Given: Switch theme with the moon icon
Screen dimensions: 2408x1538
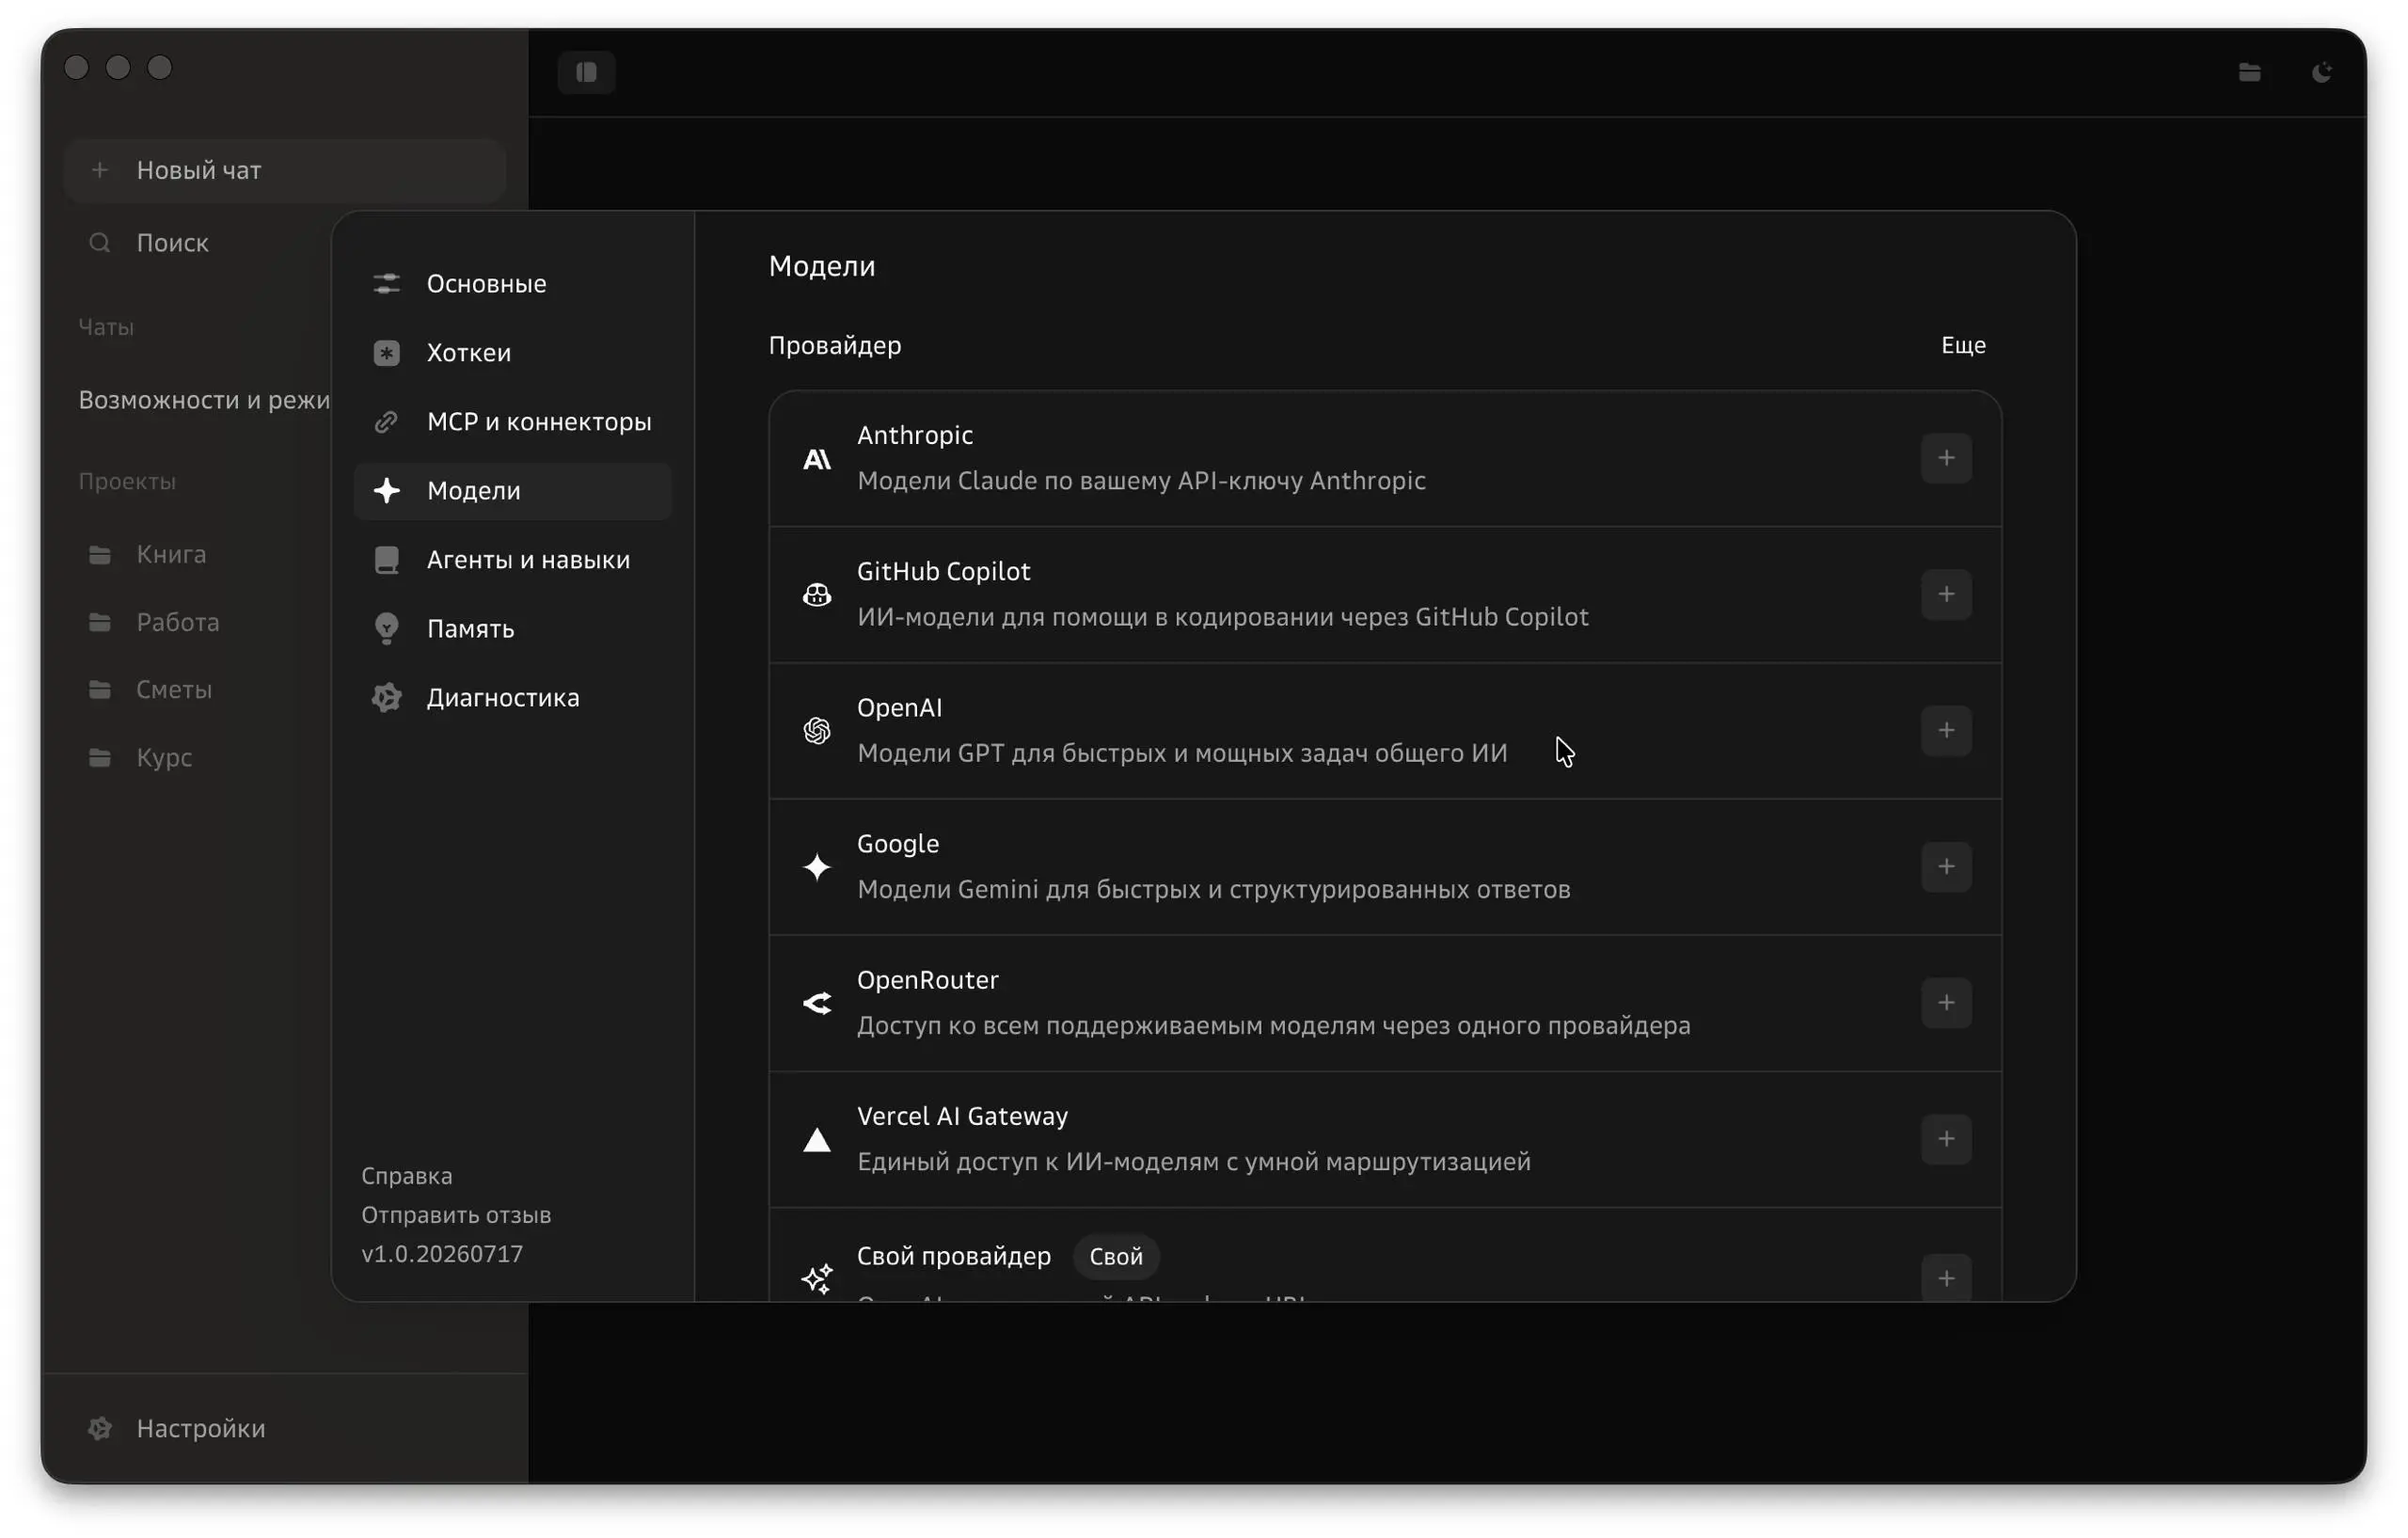Looking at the screenshot, I should click(x=2321, y=72).
